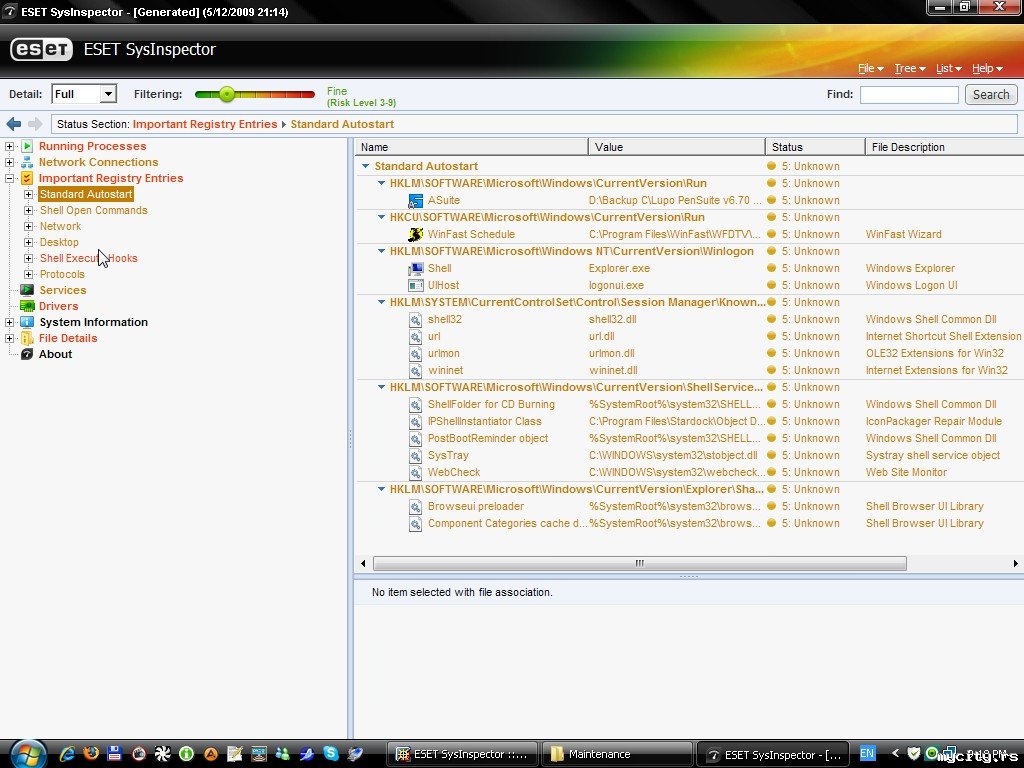Click the Search button
Image resolution: width=1024 pixels, height=768 pixels.
(x=990, y=94)
